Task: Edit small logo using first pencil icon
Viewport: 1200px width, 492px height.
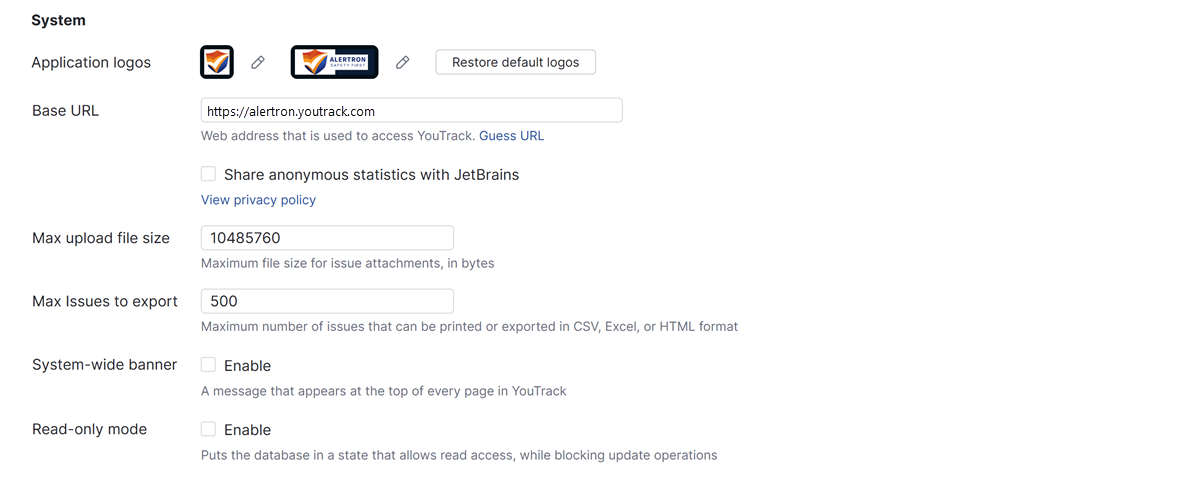Action: [x=258, y=62]
